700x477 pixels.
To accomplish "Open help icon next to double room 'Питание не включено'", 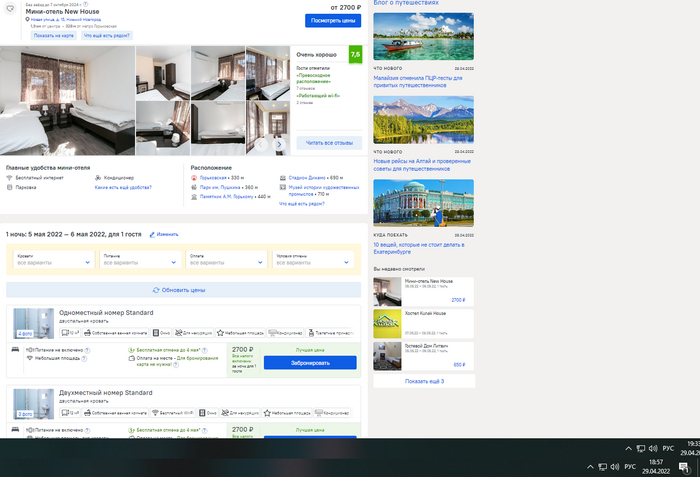I will point(88,430).
